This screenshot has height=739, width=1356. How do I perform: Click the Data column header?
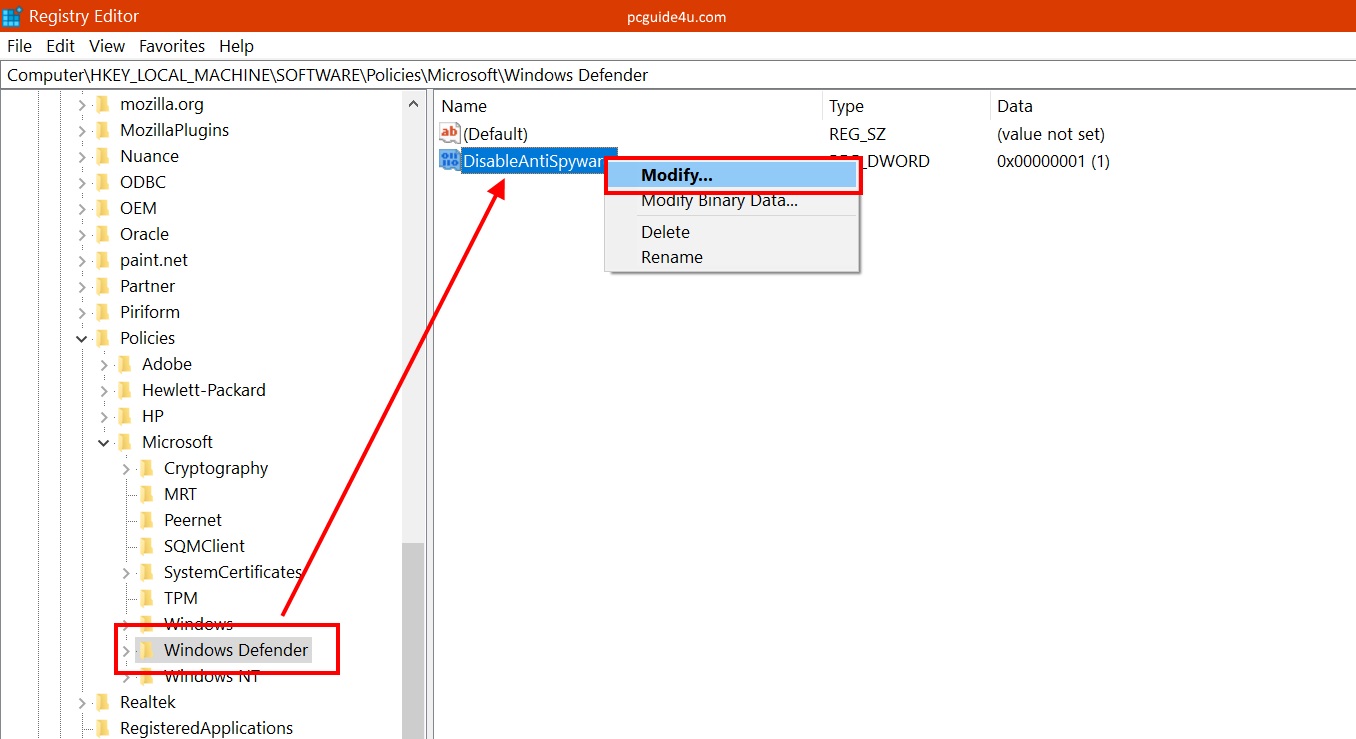coord(1014,106)
